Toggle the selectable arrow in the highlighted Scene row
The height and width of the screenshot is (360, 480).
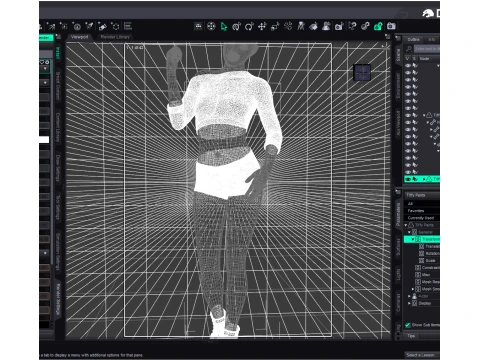tap(415, 179)
